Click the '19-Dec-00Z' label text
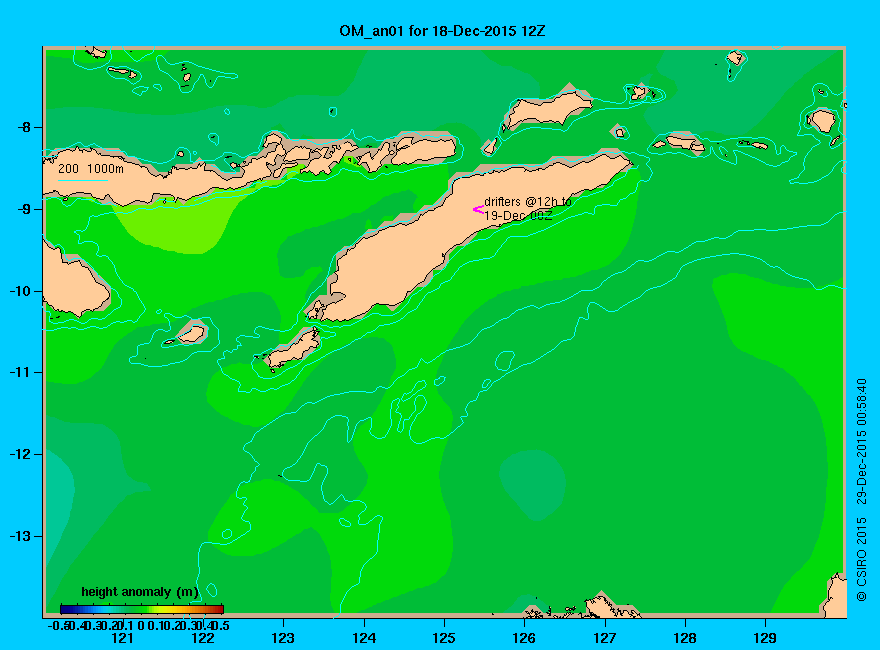880x650 pixels. [518, 216]
